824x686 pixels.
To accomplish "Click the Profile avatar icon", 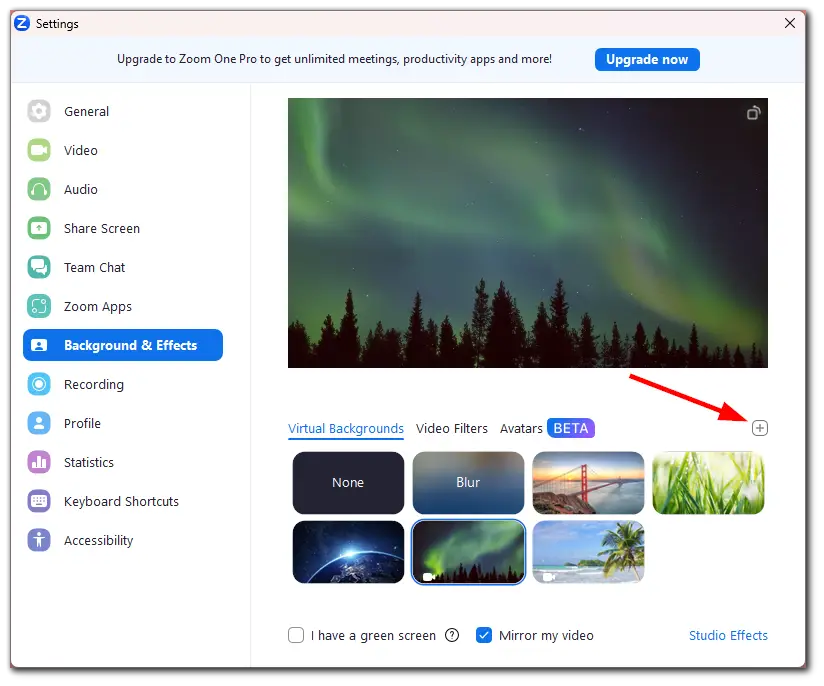I will point(39,423).
